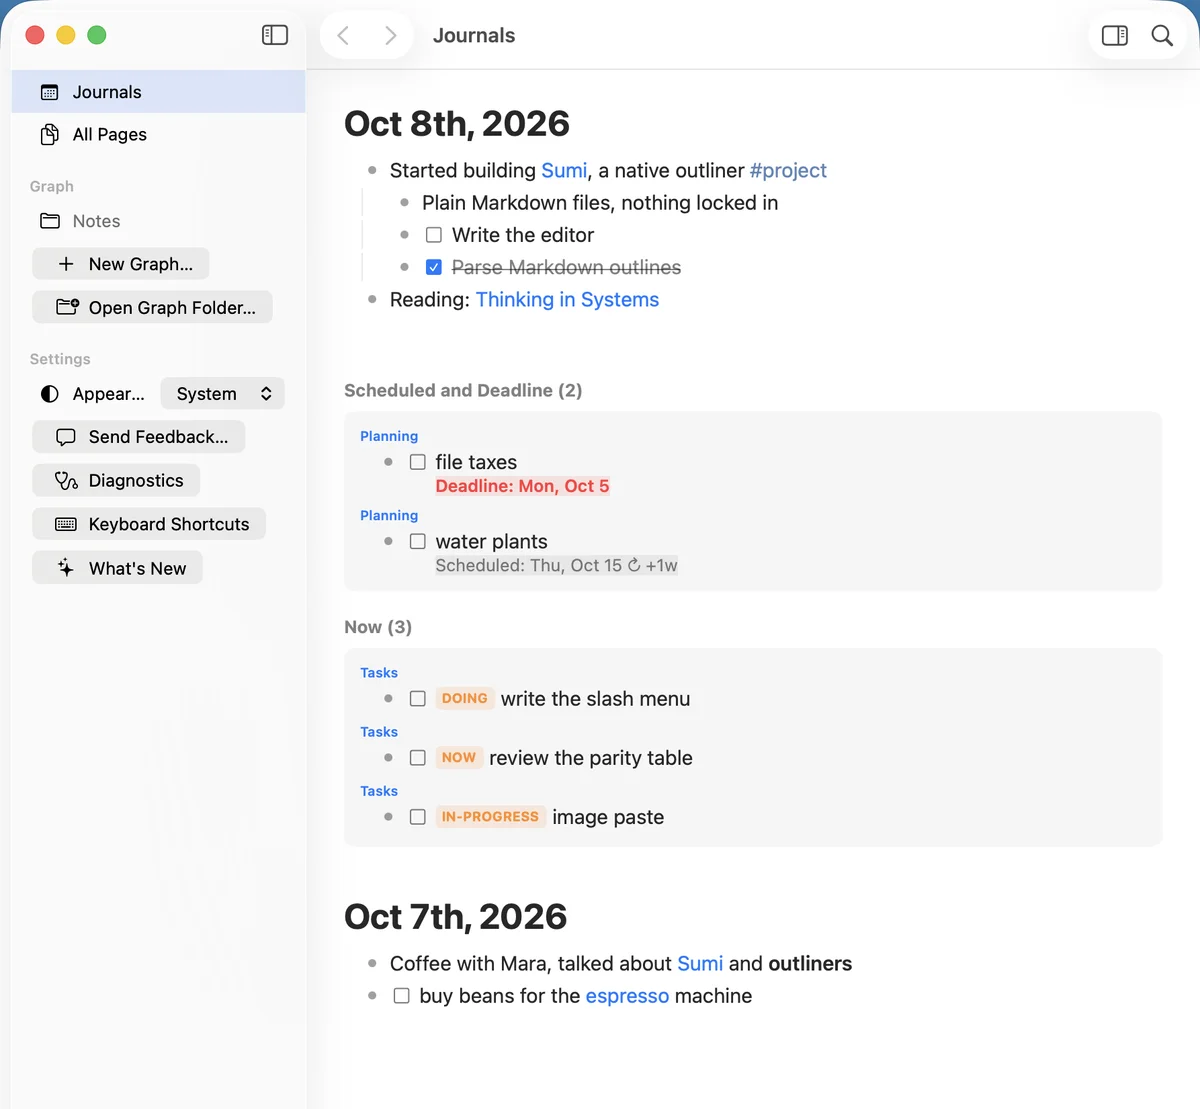Viewport: 1200px width, 1109px height.
Task: Uncheck the Parse Markdown outlines checkbox
Action: [x=434, y=267]
